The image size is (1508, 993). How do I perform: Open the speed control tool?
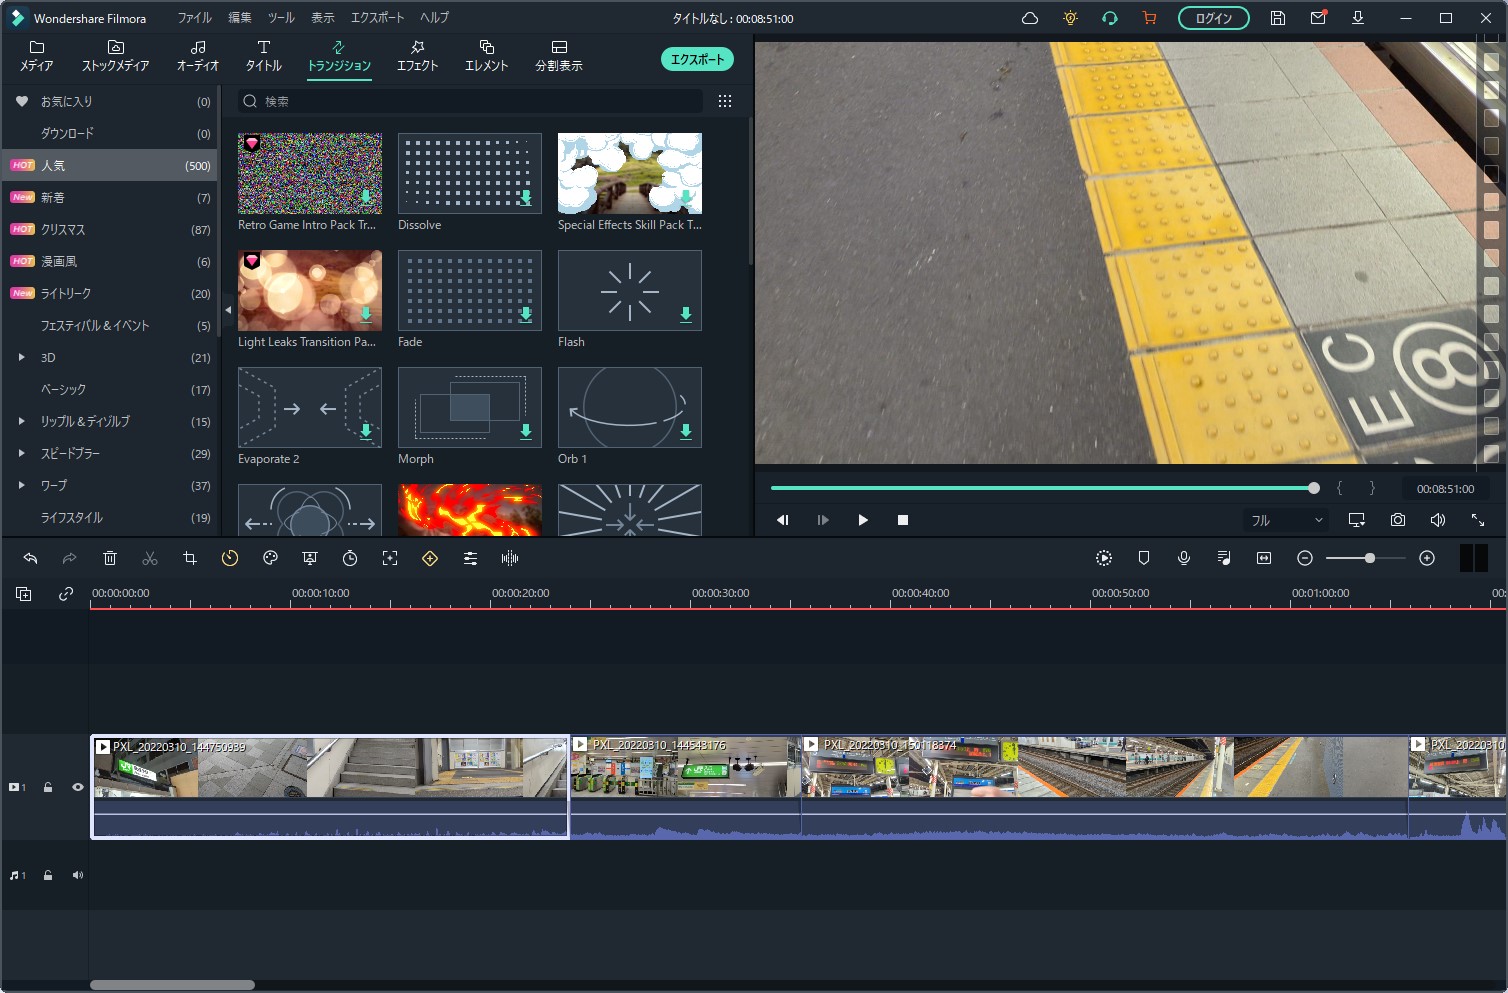point(230,559)
